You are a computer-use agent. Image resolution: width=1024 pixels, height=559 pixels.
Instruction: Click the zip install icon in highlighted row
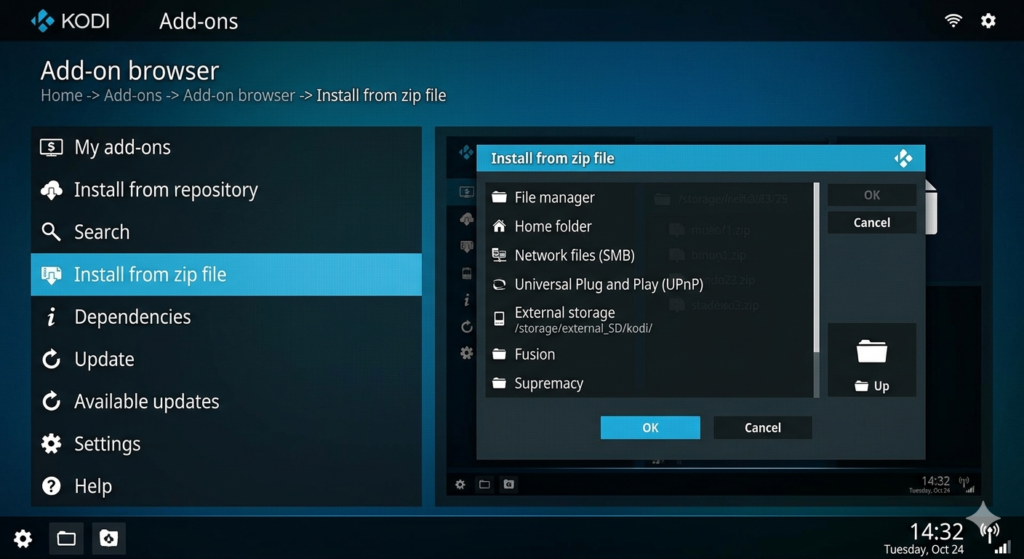click(51, 275)
